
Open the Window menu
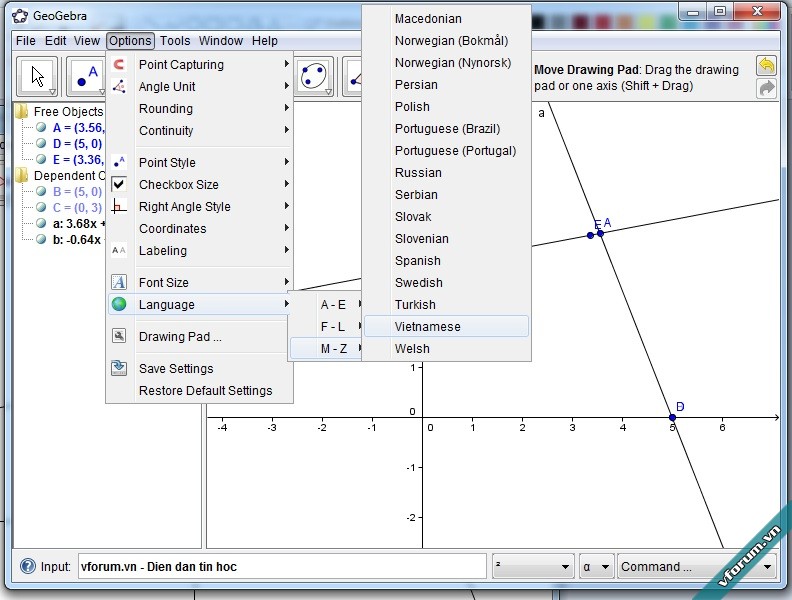[x=221, y=41]
